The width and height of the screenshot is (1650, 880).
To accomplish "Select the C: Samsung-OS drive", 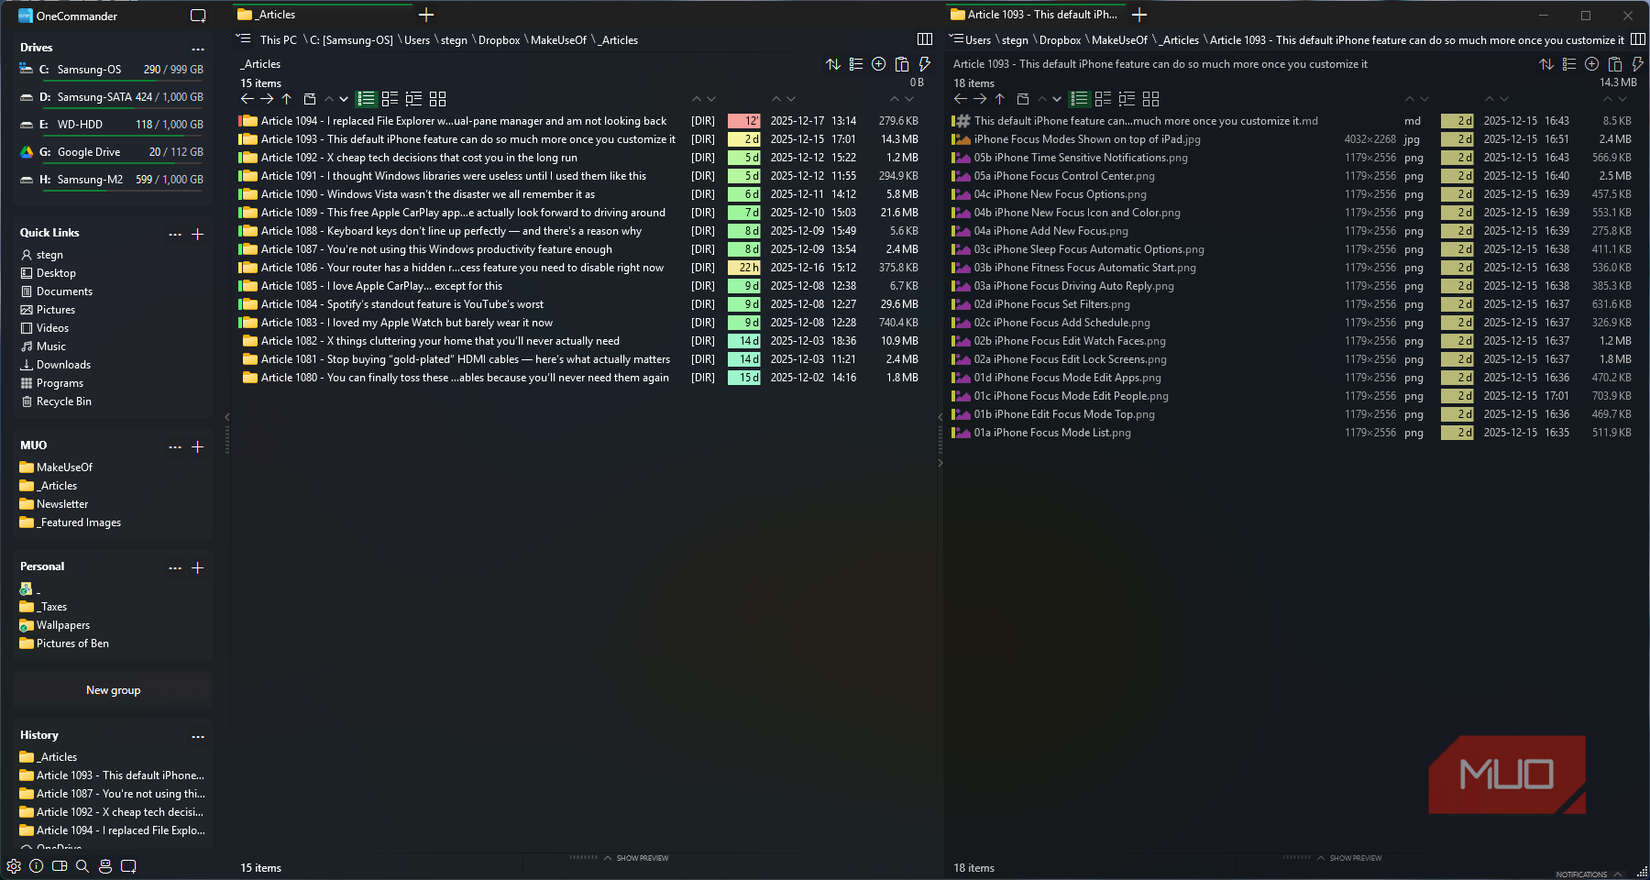I will pos(112,70).
